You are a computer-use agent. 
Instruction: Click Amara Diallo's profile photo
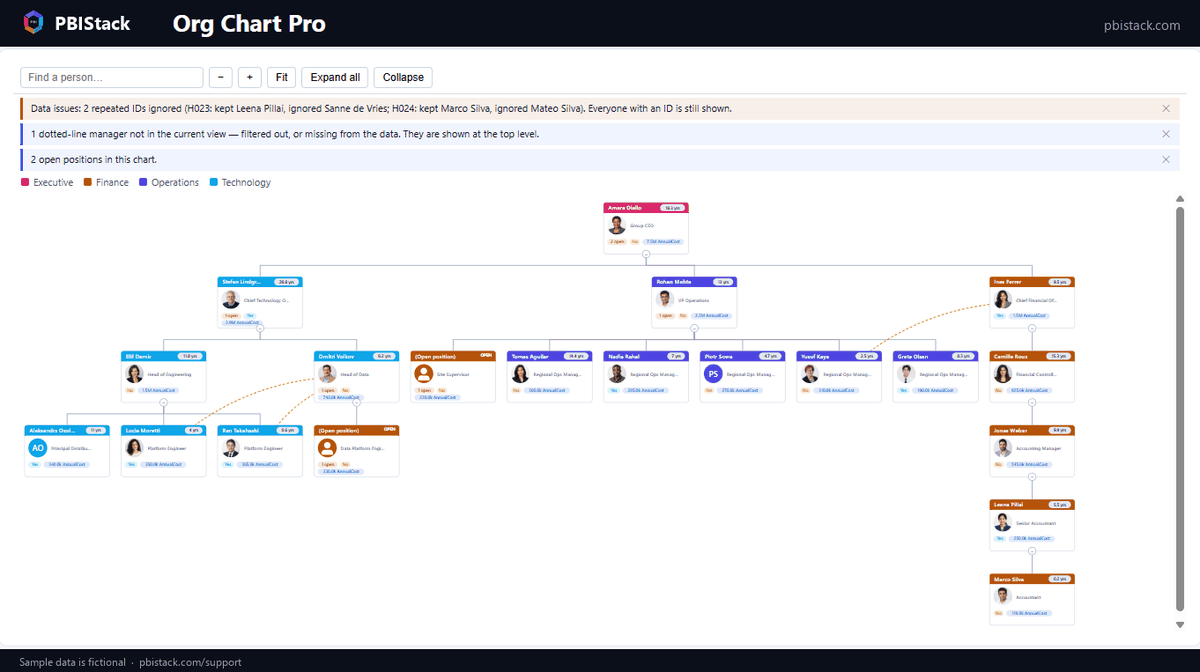(x=617, y=226)
